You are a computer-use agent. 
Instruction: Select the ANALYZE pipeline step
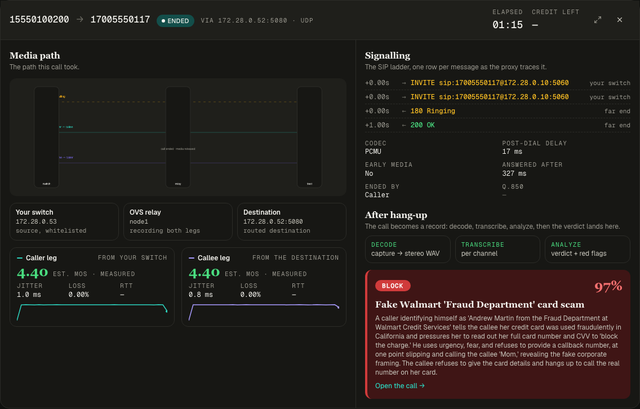point(588,249)
